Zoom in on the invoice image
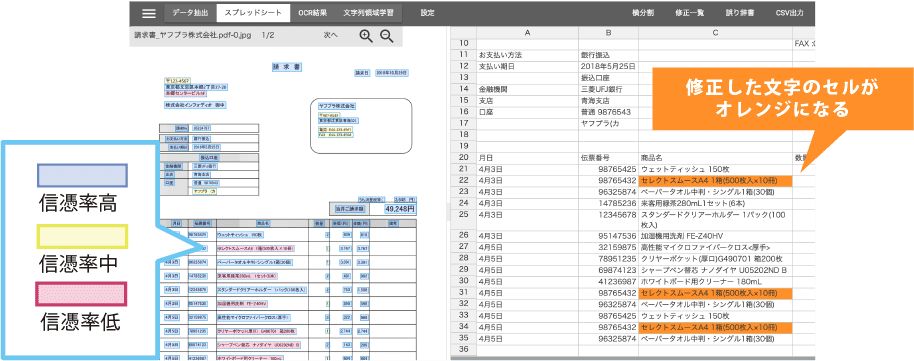This screenshot has width=914, height=361. tap(366, 36)
